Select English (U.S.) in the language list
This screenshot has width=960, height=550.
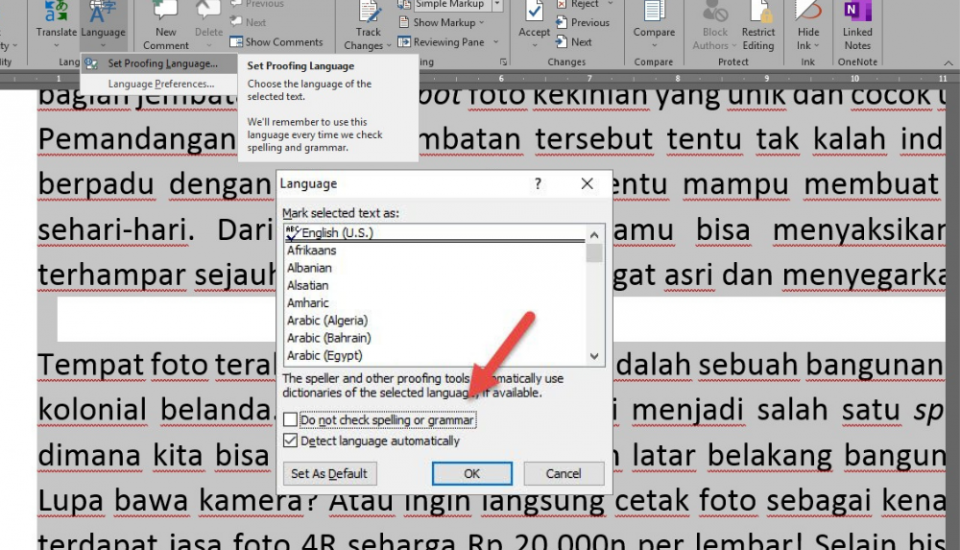pos(435,233)
